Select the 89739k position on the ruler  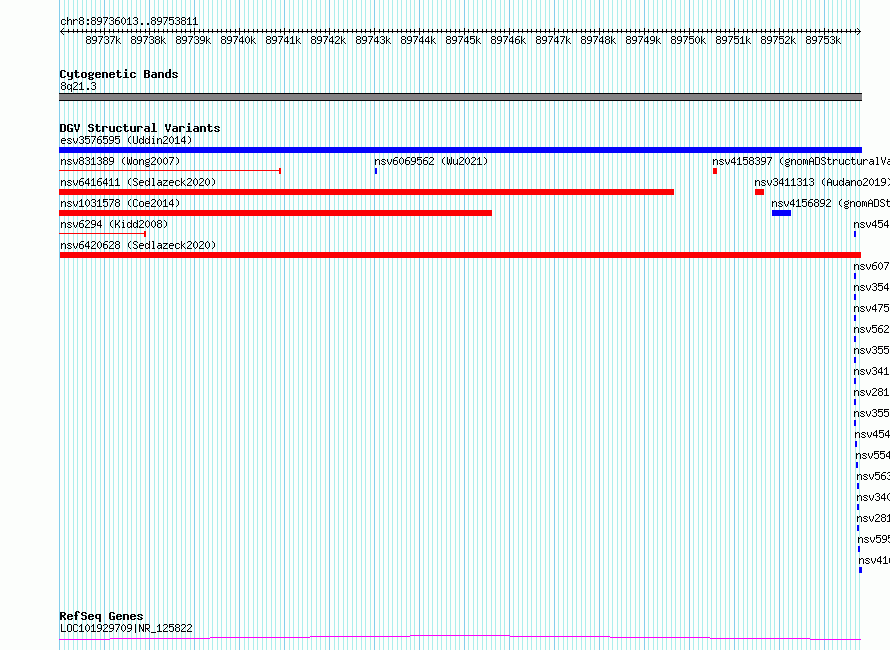pyautogui.click(x=193, y=40)
